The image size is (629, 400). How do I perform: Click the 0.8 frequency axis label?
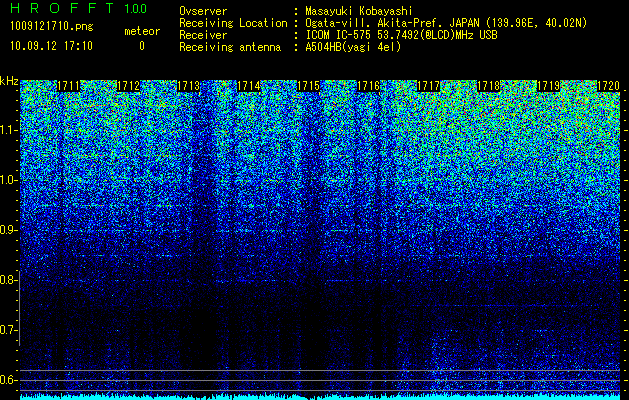click(8, 280)
